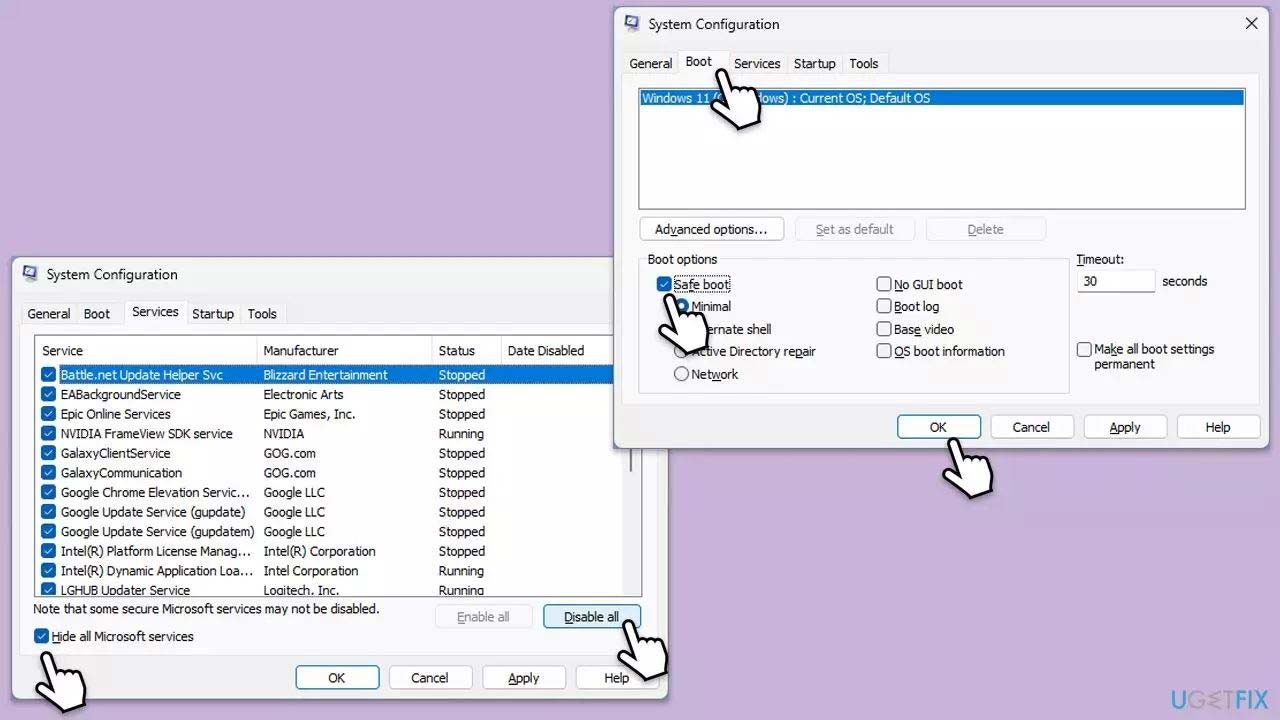Click the Timeout seconds input field
The width and height of the screenshot is (1280, 720).
coord(1116,281)
